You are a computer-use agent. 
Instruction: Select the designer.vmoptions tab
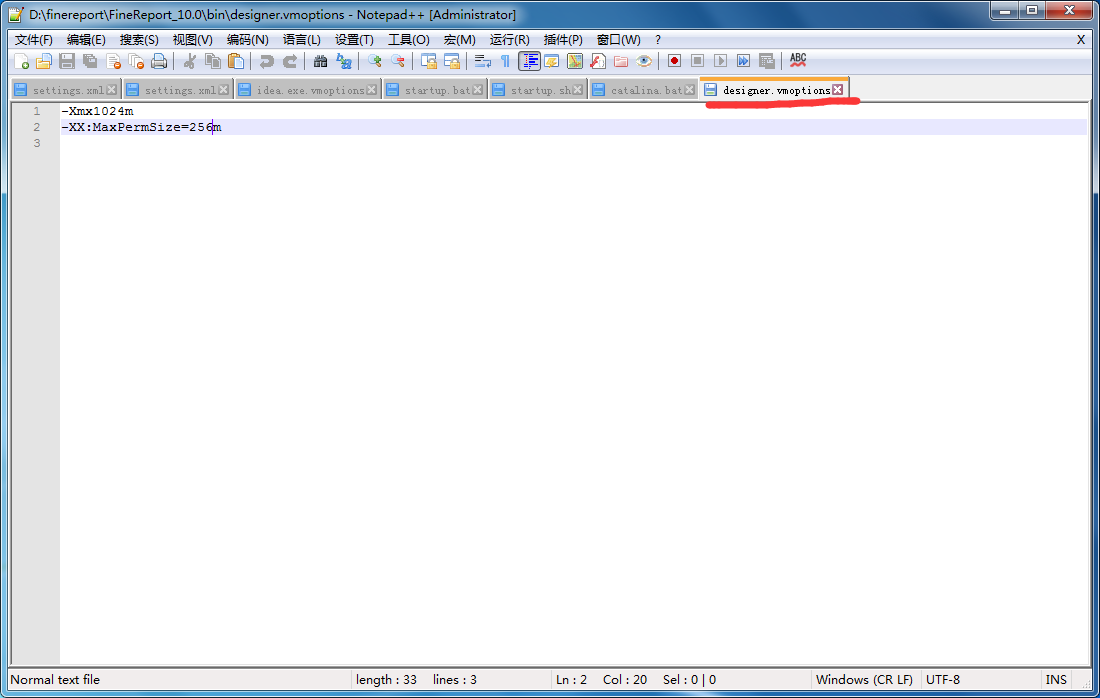coord(776,90)
